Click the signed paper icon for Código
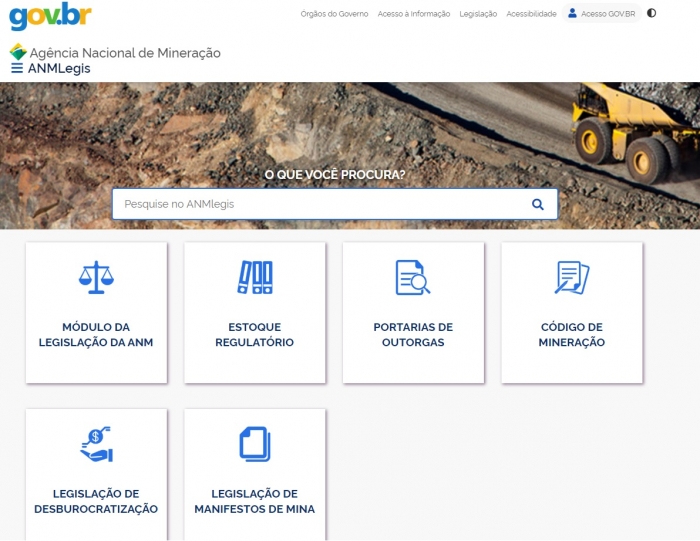This screenshot has width=700, height=541. (572, 278)
